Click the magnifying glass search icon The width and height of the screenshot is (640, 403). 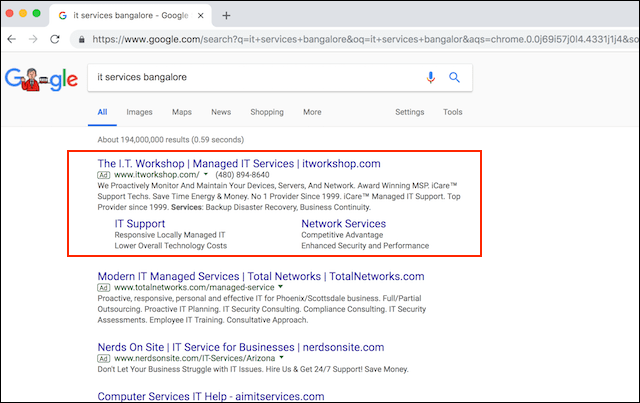pyautogui.click(x=454, y=77)
